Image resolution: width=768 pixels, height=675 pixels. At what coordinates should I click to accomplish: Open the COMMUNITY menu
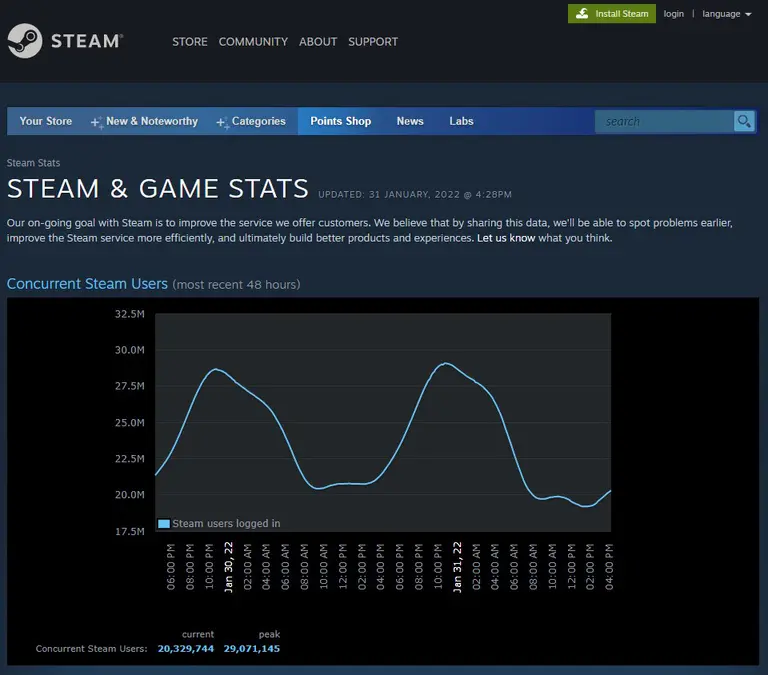point(253,42)
